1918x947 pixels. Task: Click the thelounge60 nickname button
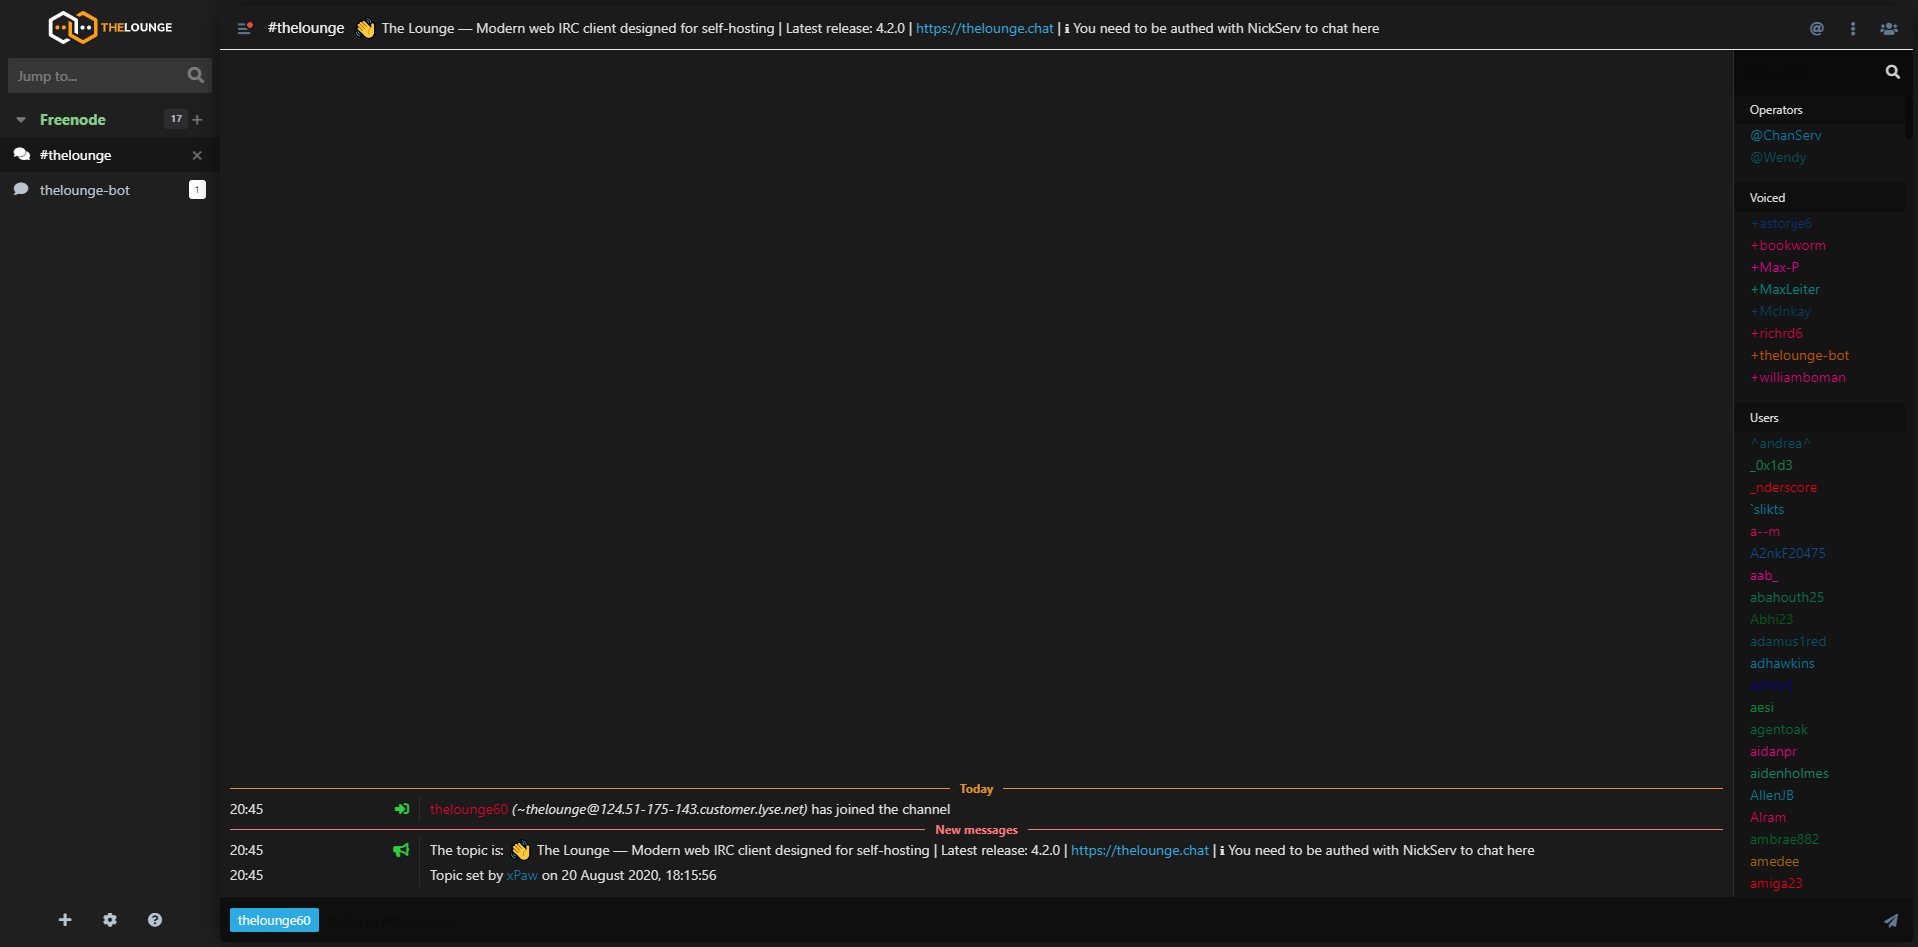coord(274,920)
